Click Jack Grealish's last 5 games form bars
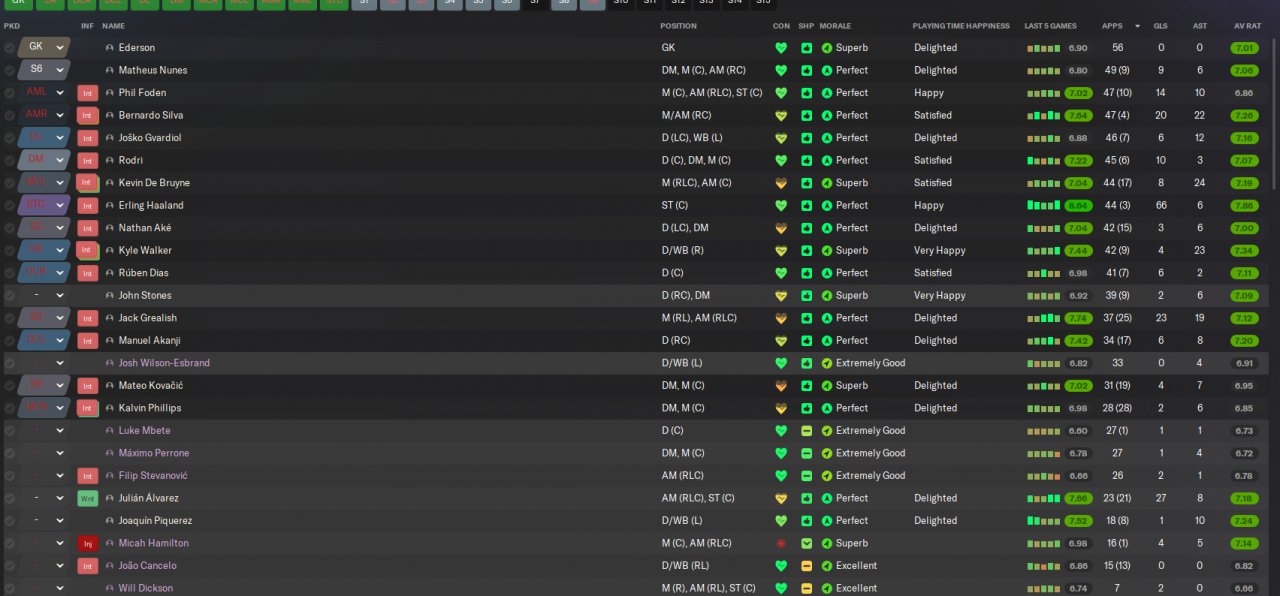Image resolution: width=1280 pixels, height=596 pixels. tap(1043, 318)
